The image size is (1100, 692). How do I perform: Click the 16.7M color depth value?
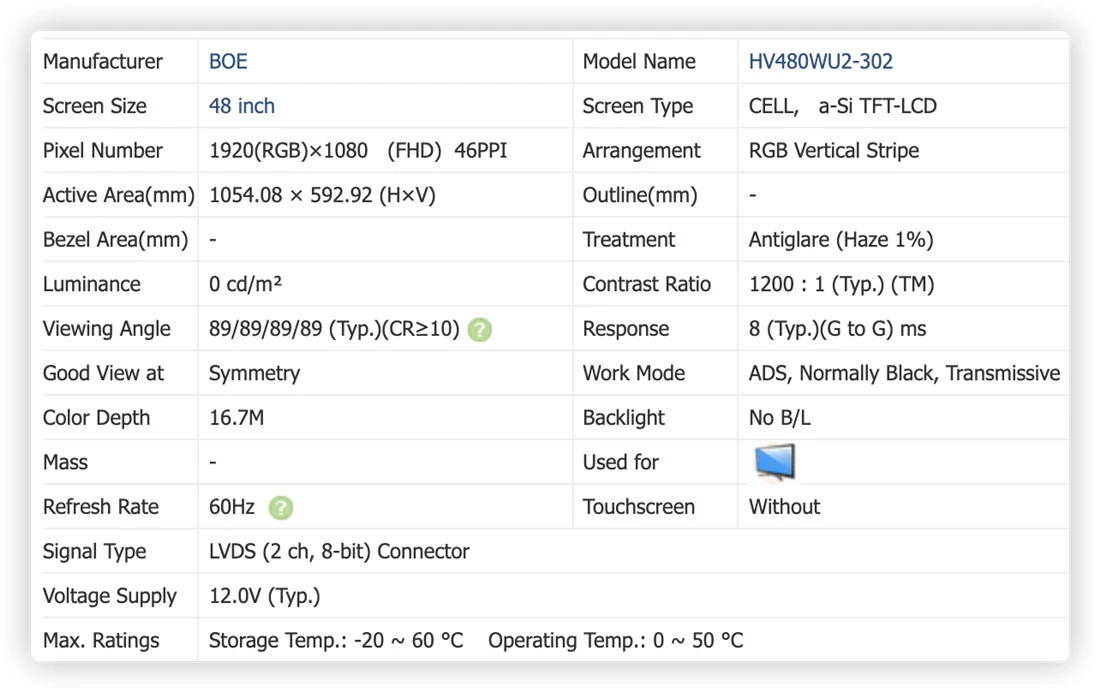tap(236, 418)
